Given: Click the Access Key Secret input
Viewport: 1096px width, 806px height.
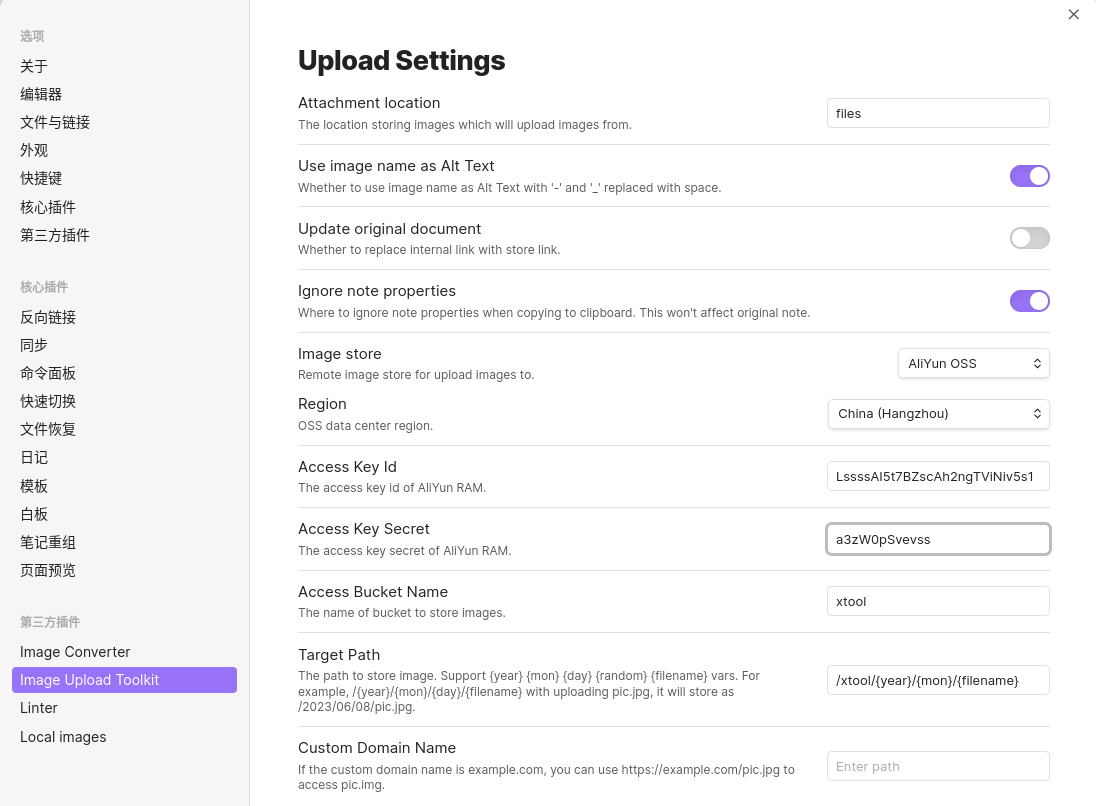Looking at the screenshot, I should click(938, 539).
